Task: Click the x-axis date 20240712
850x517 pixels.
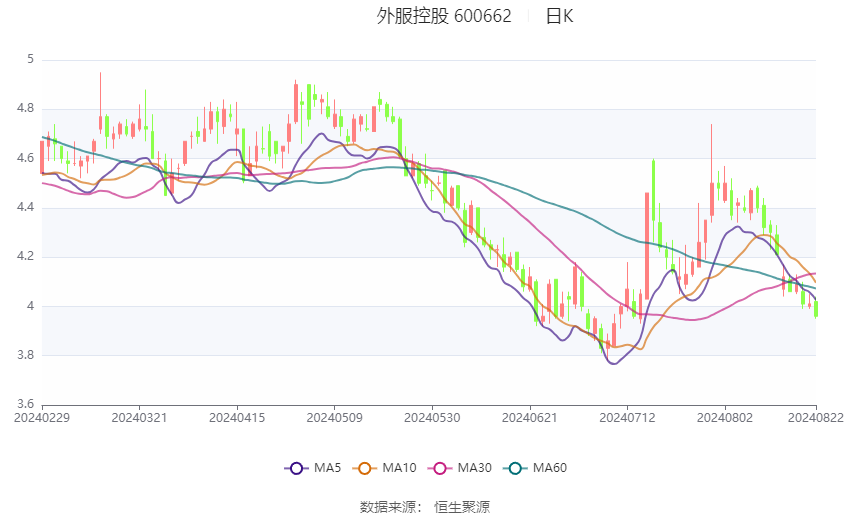Action: coord(627,418)
